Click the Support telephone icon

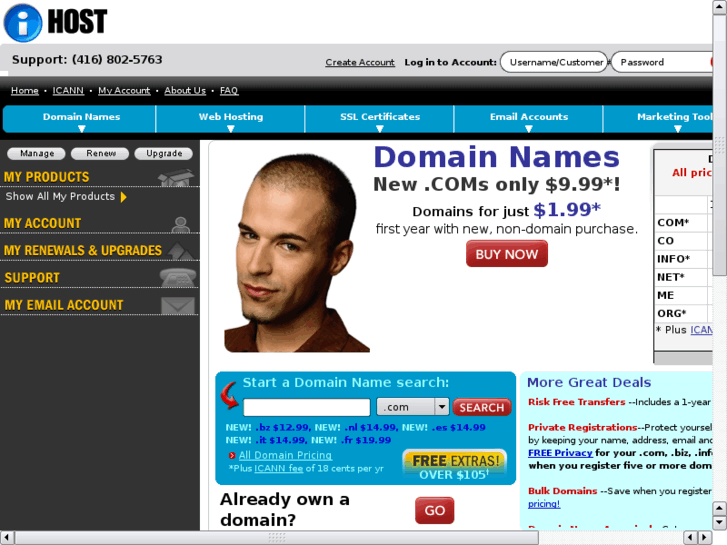[178, 277]
